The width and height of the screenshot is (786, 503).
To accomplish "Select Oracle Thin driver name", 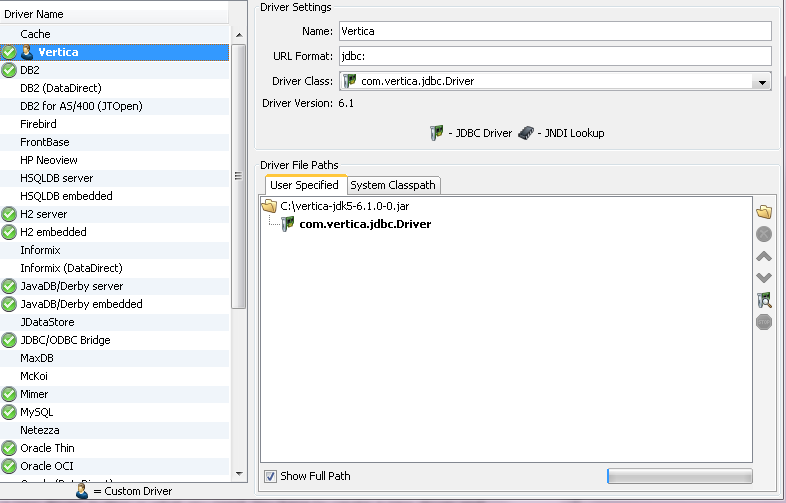I will [x=47, y=448].
